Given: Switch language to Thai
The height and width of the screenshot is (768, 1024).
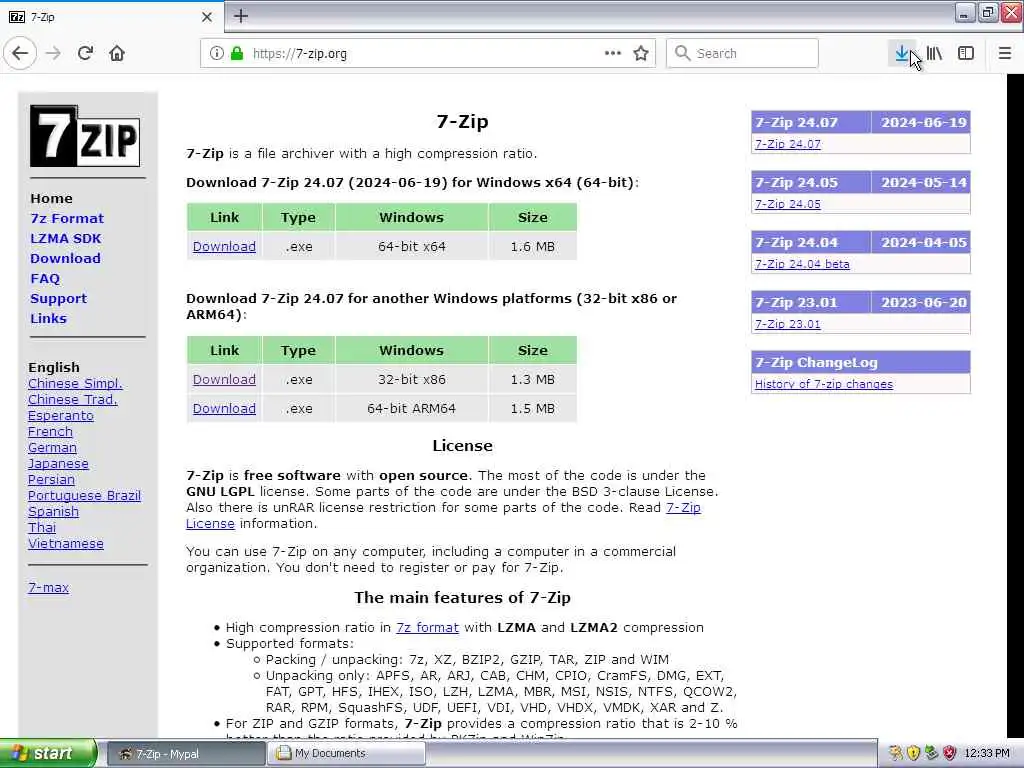Looking at the screenshot, I should coord(42,528).
